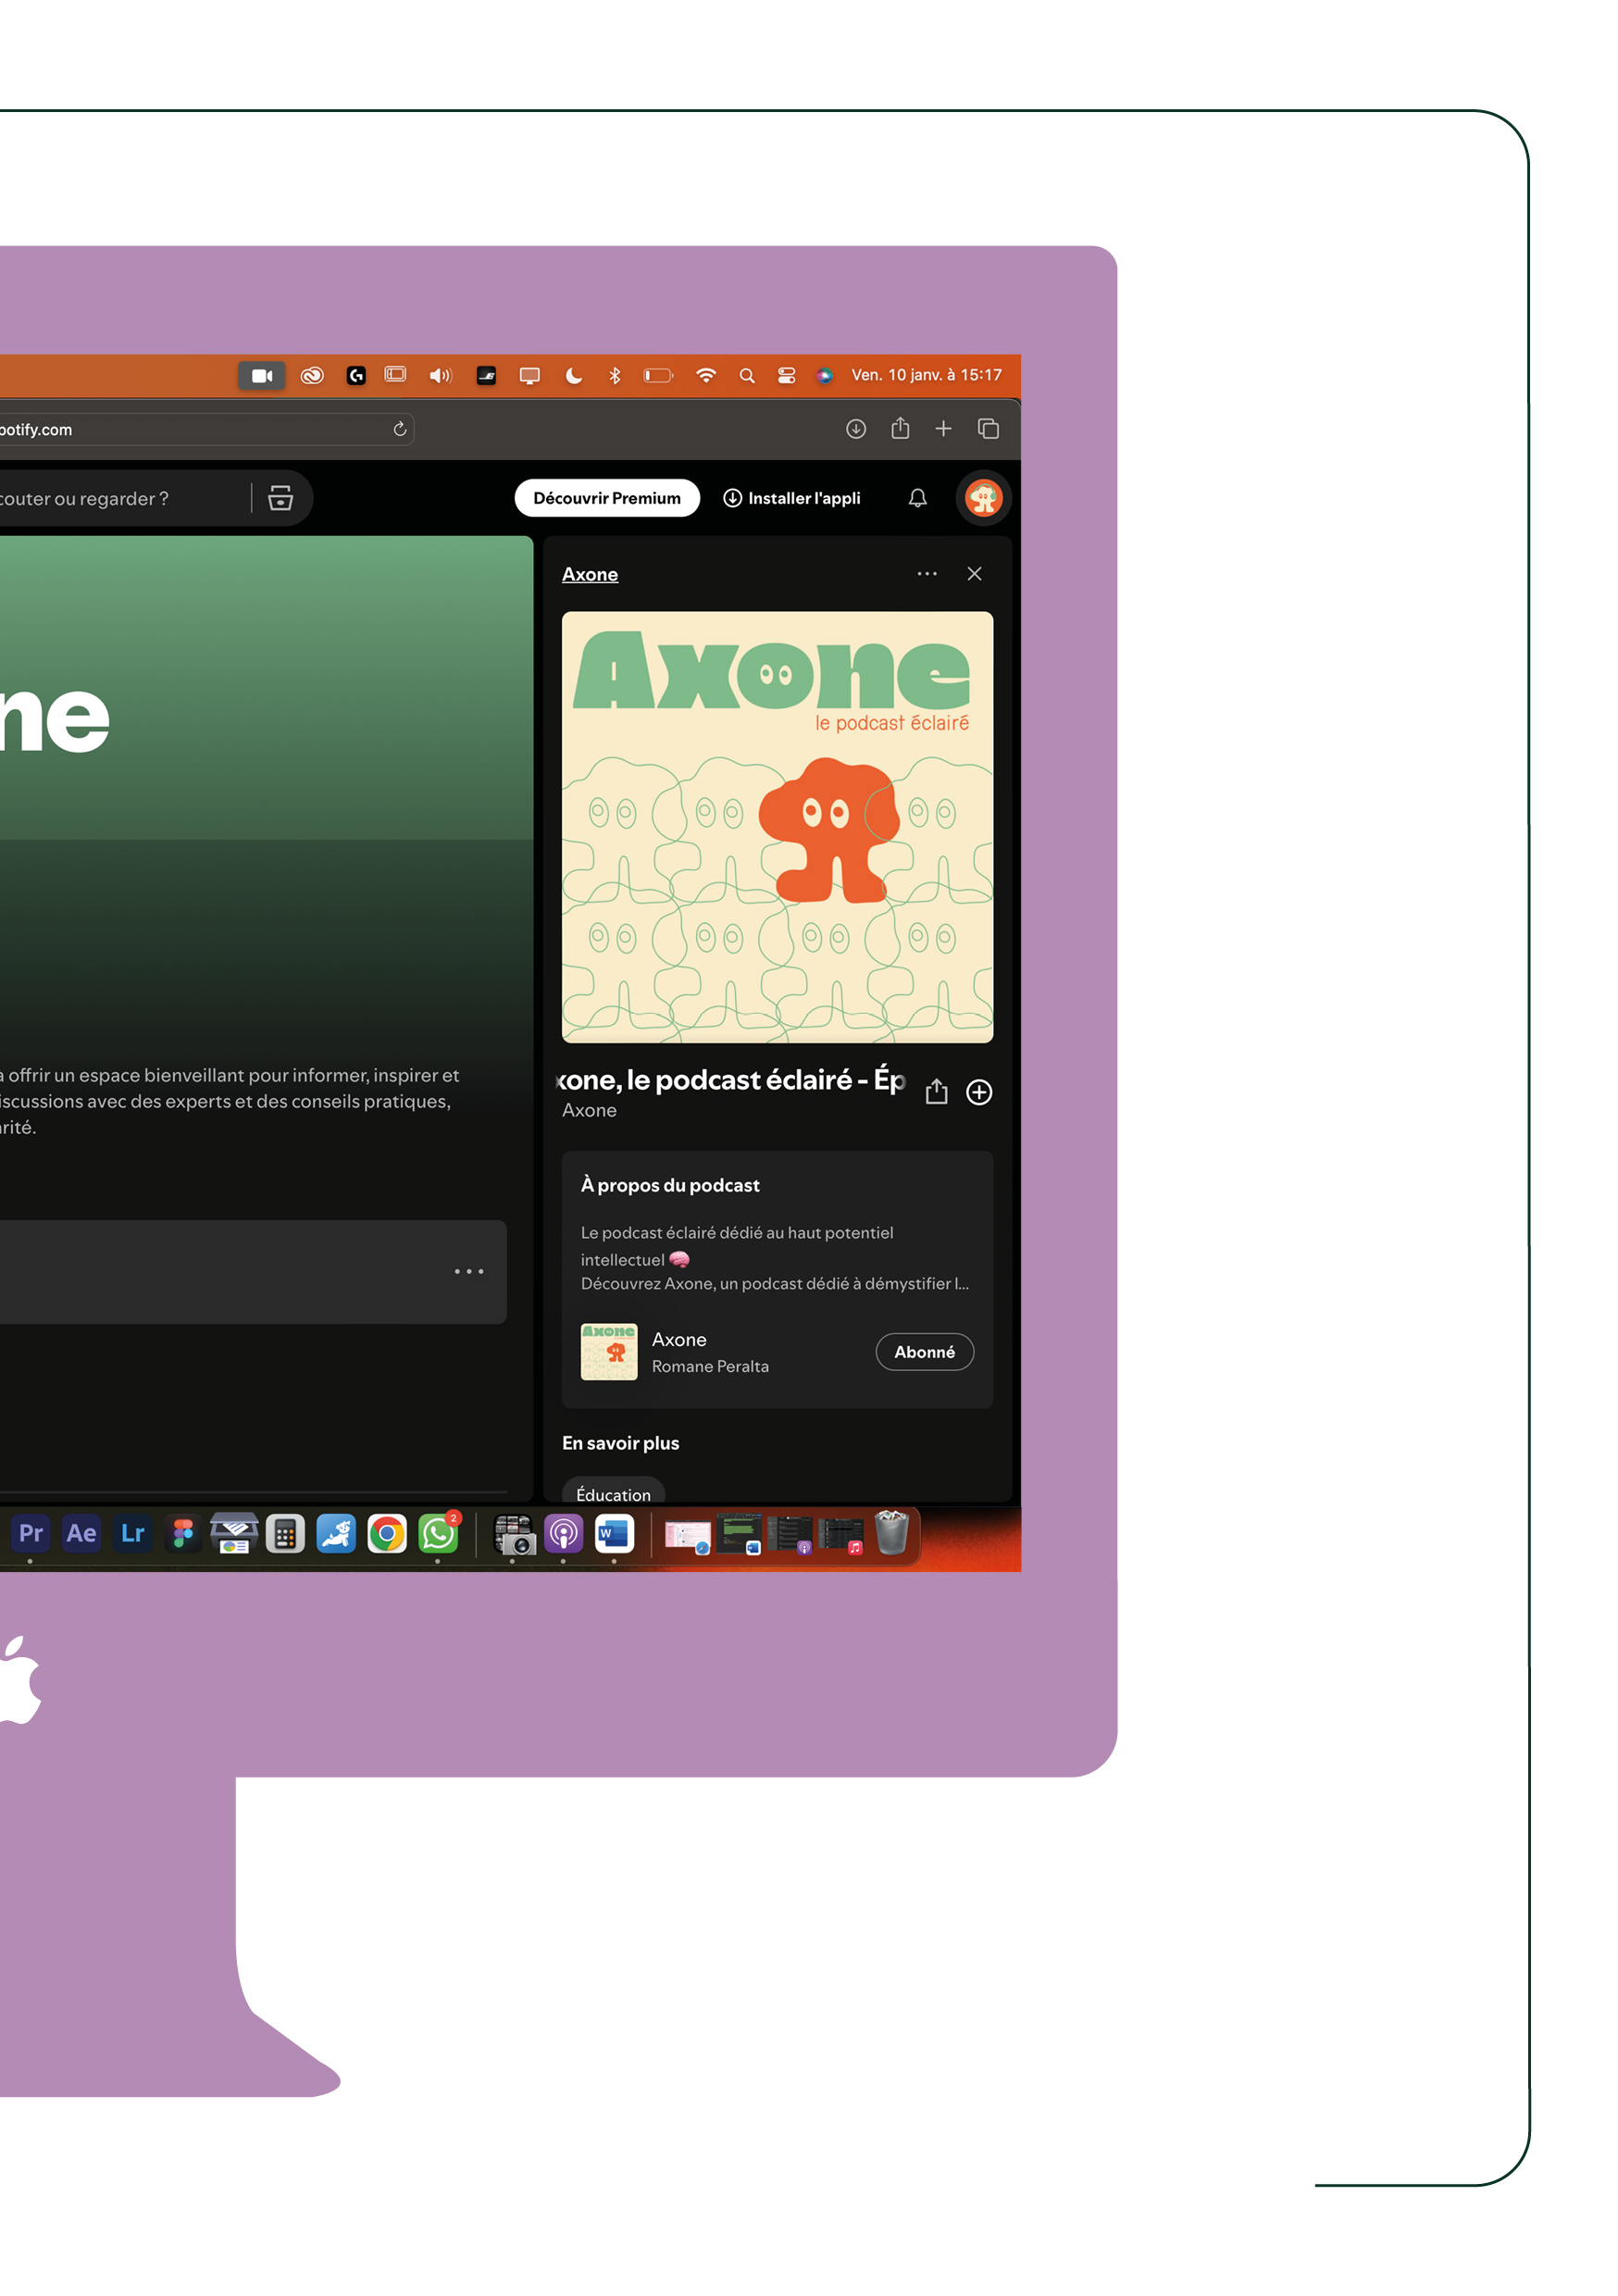Viewport: 1618px width, 2296px height.
Task: Click the Logitech G menu bar icon
Action: [356, 376]
